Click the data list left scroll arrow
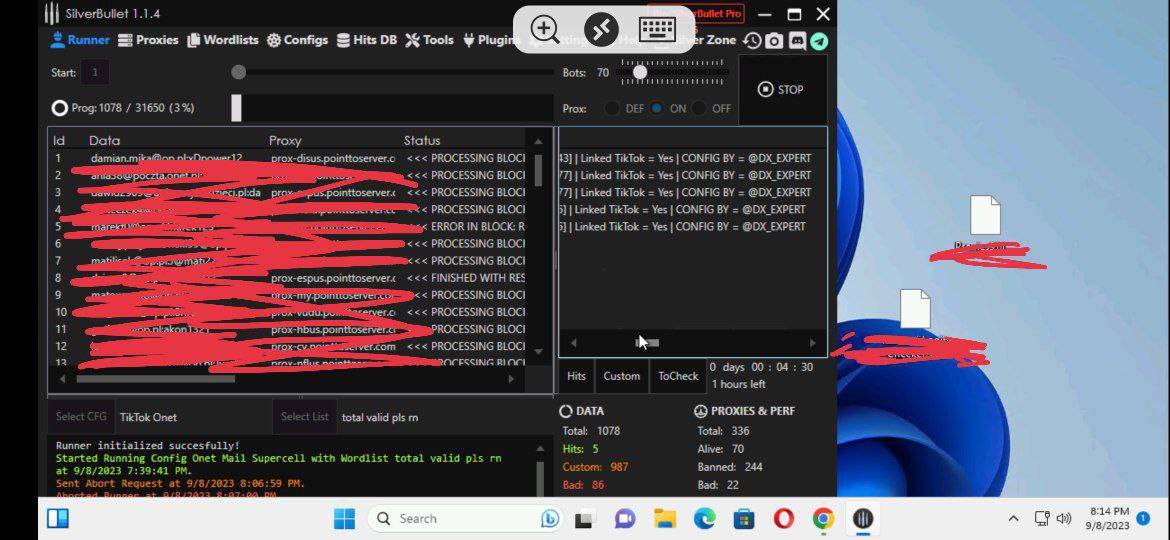Image resolution: width=1170 pixels, height=540 pixels. tap(62, 379)
